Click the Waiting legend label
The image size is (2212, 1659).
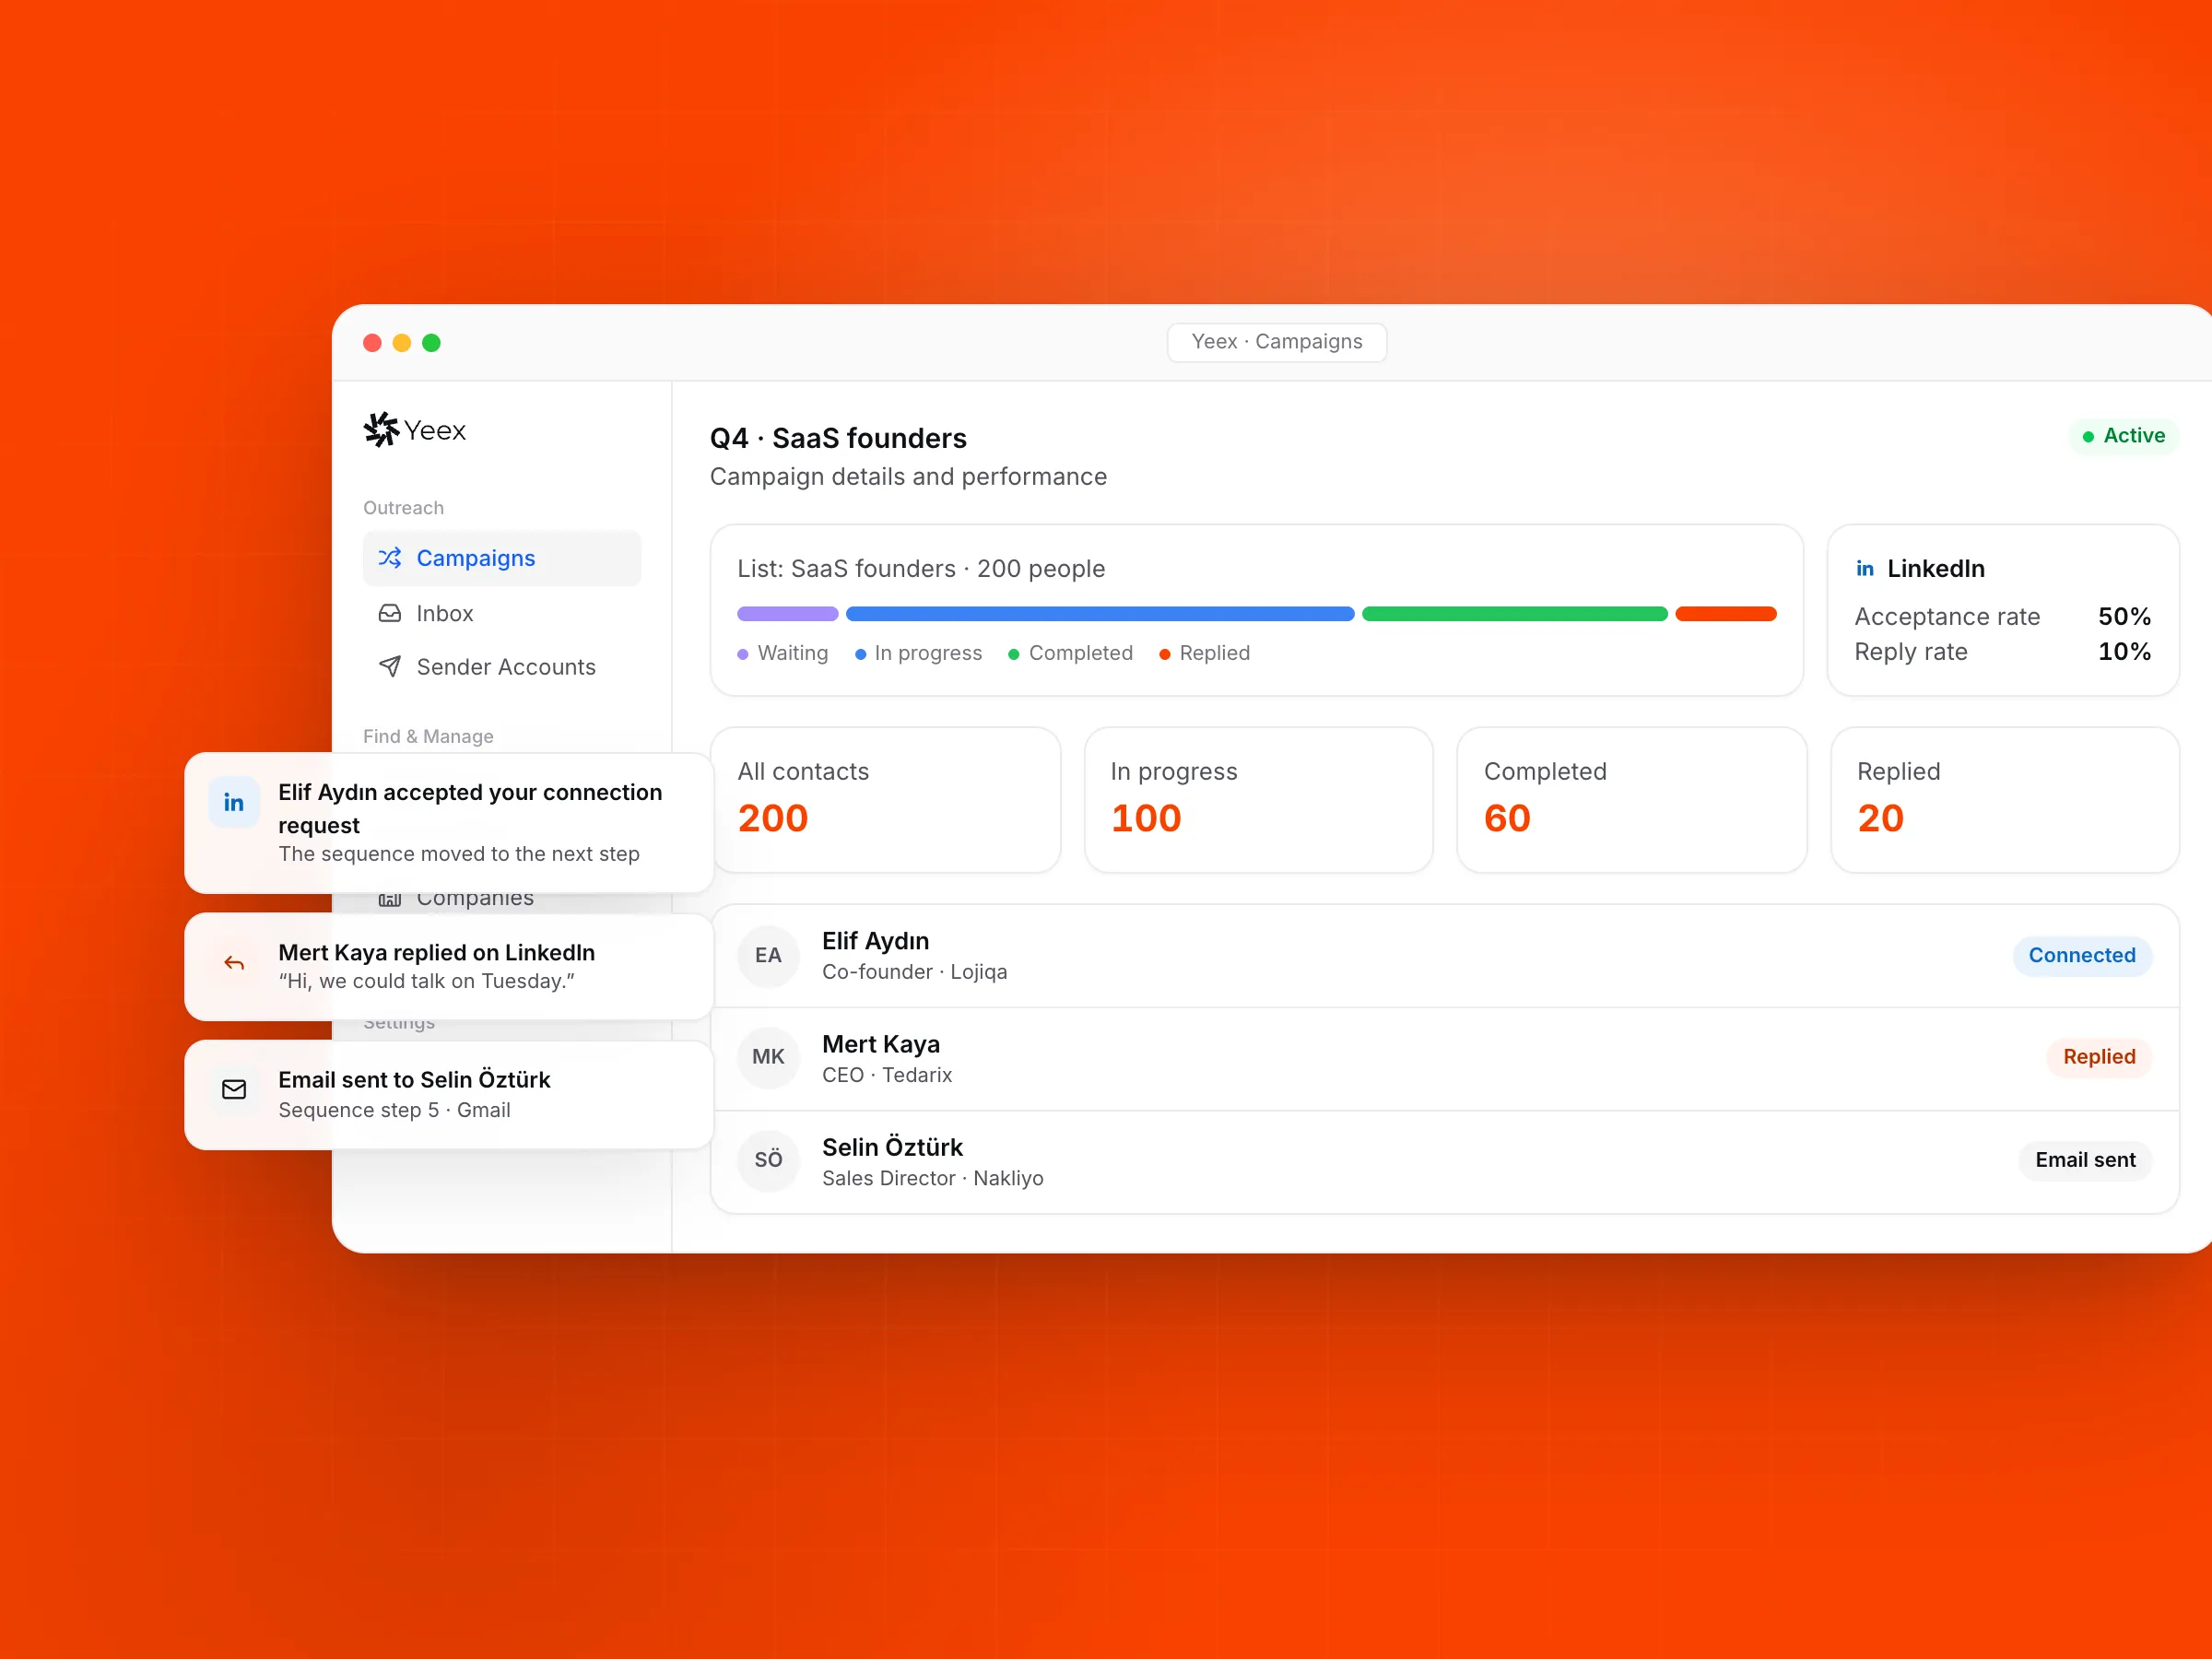pyautogui.click(x=793, y=653)
